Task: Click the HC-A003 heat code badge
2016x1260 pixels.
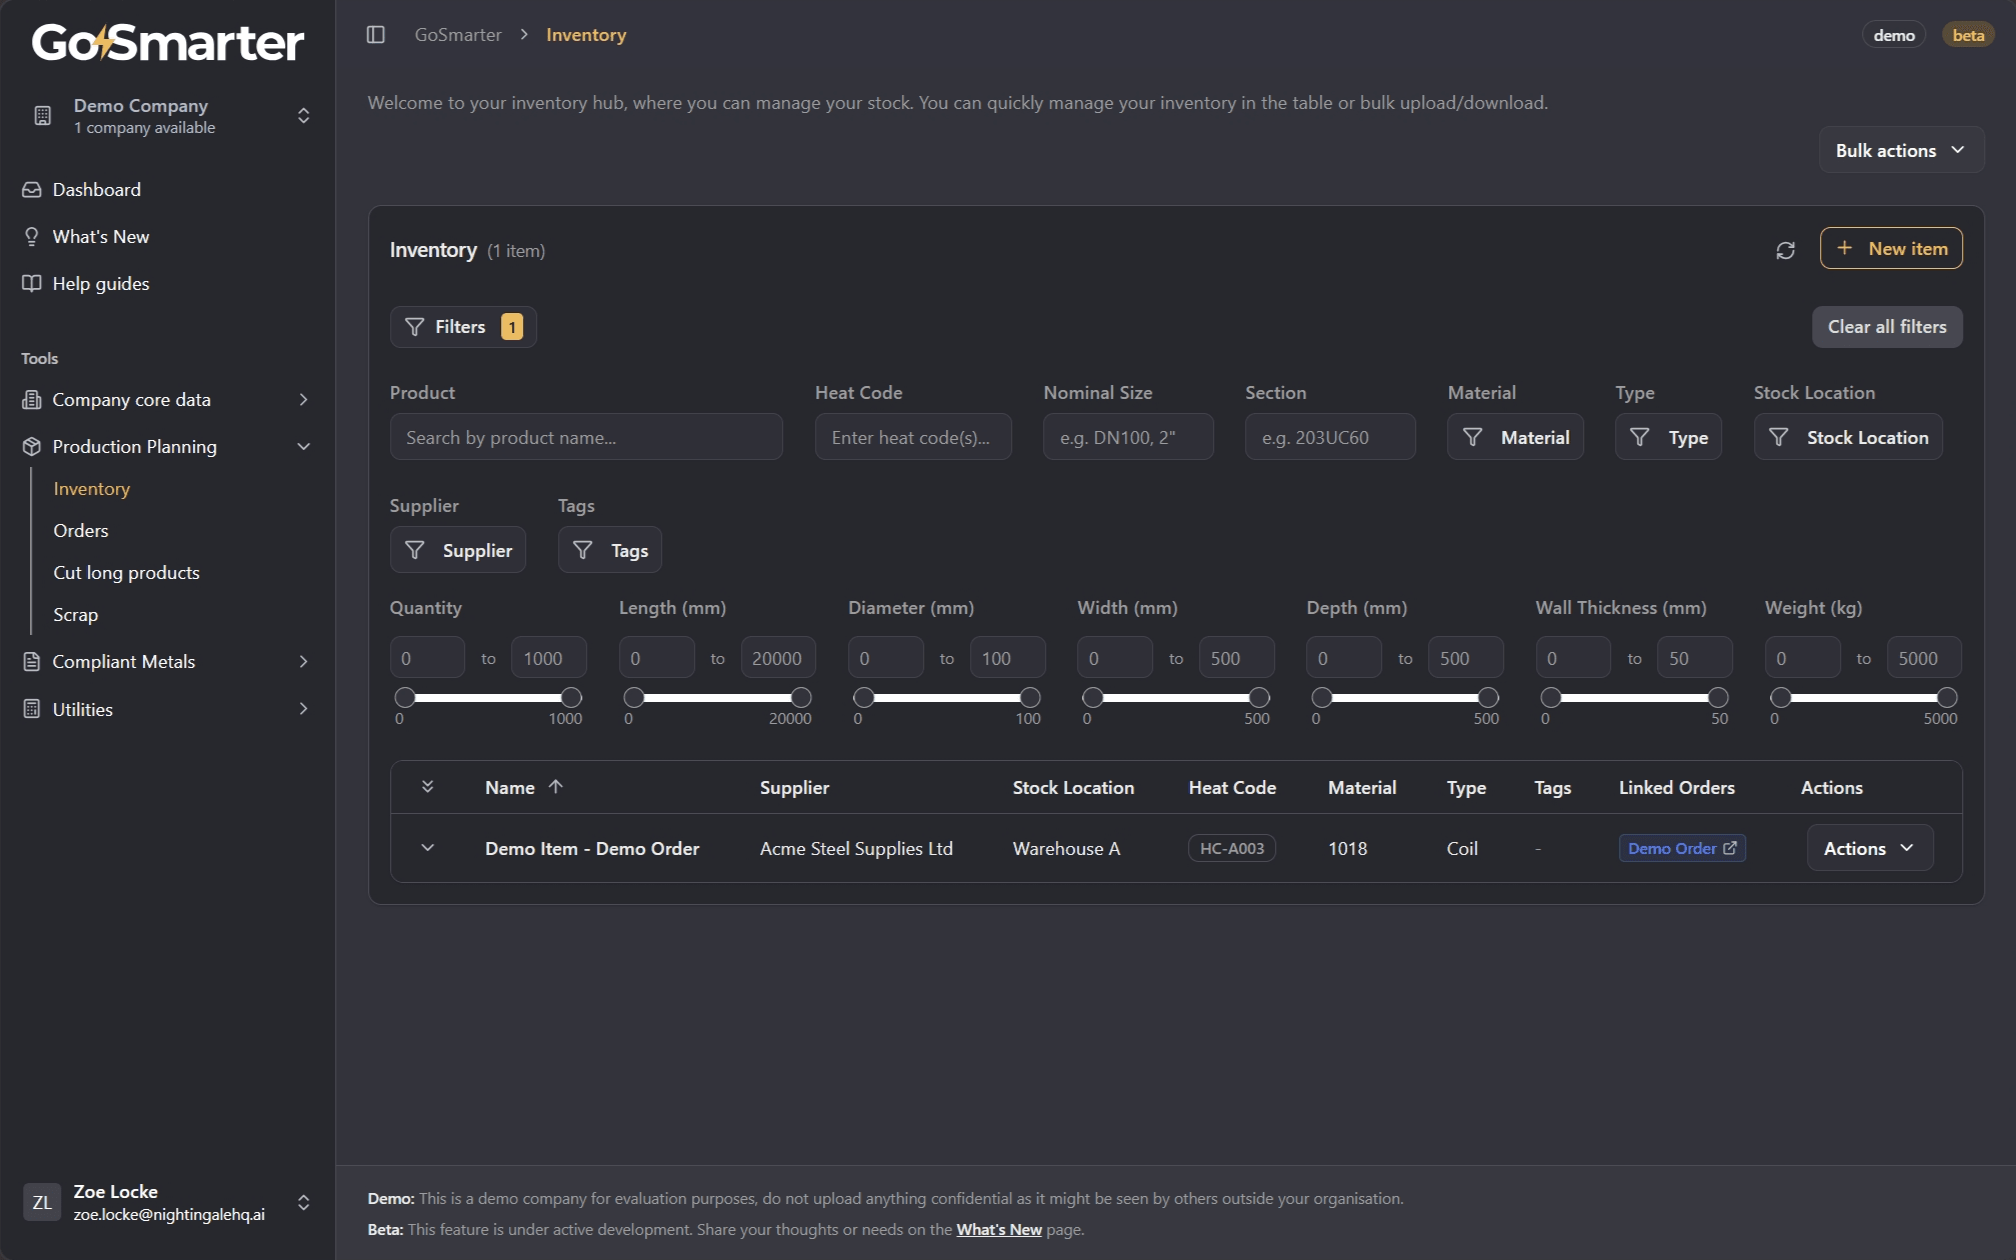Action: pos(1232,848)
